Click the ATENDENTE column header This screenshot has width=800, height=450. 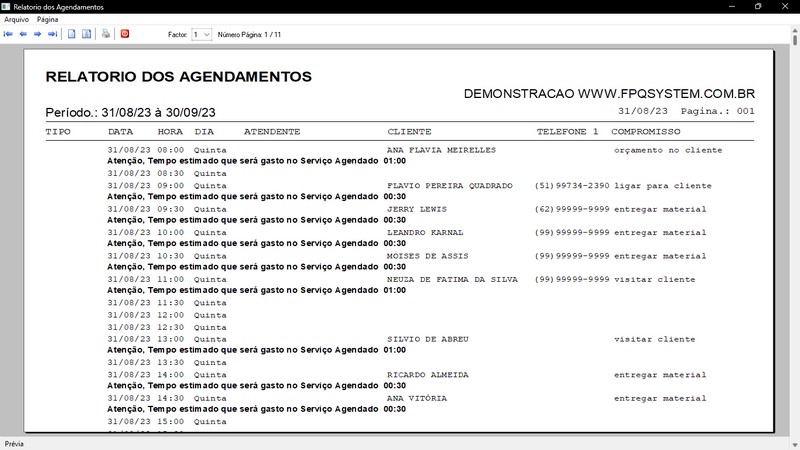click(272, 132)
